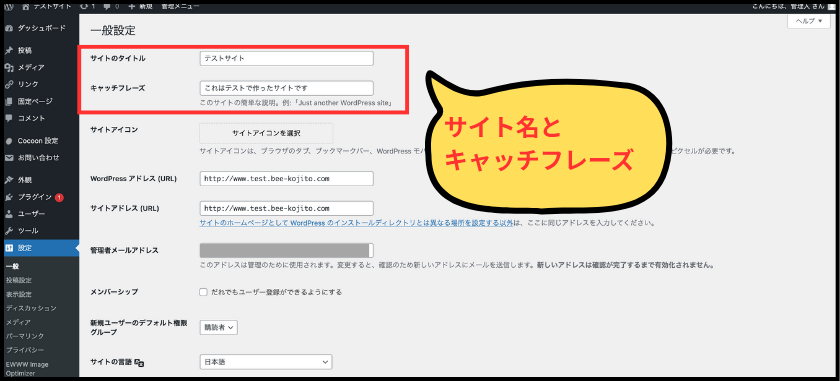Open the メディア library icon in main sidebar
The height and width of the screenshot is (381, 840).
[9, 68]
